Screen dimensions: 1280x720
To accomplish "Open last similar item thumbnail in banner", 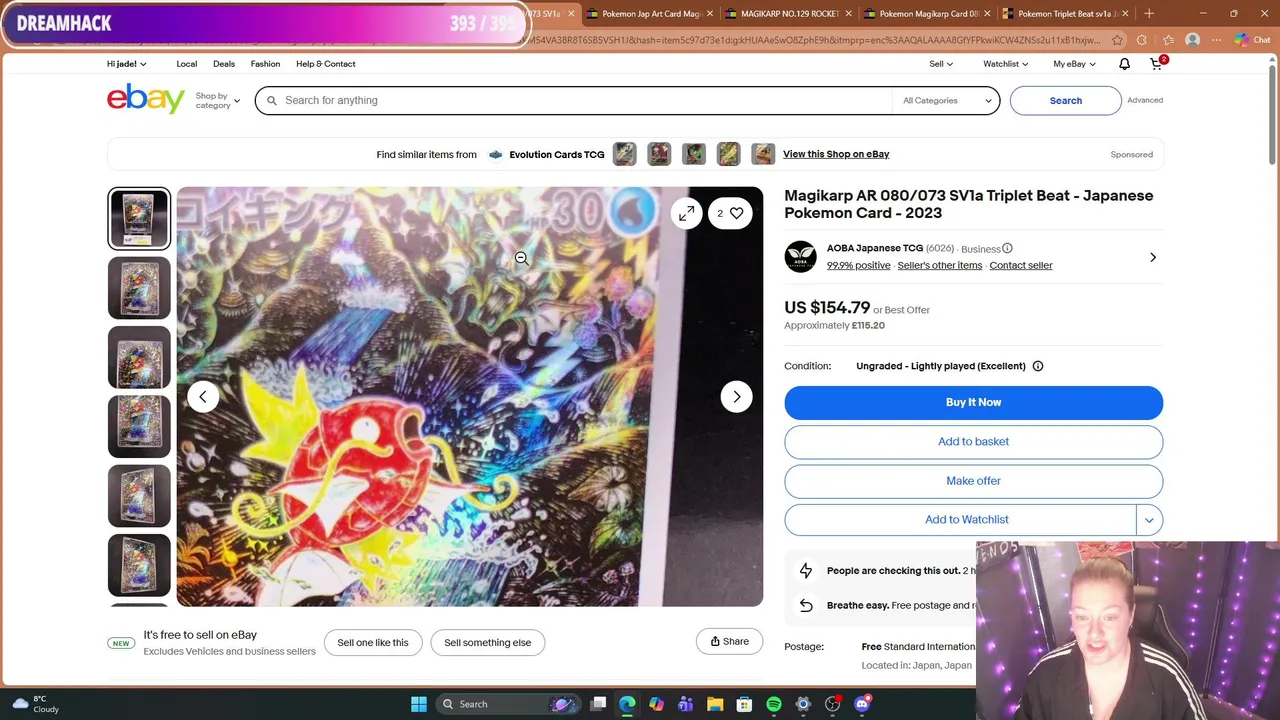I will click(763, 154).
